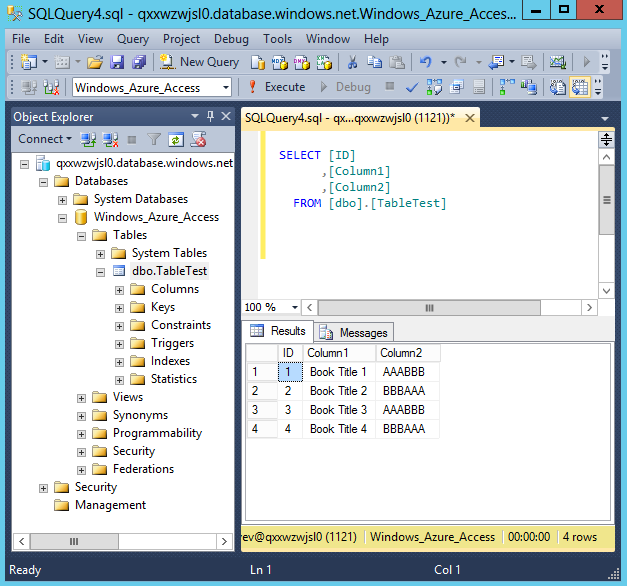Select the Security folder under Windows_Azure_Access

(133, 451)
